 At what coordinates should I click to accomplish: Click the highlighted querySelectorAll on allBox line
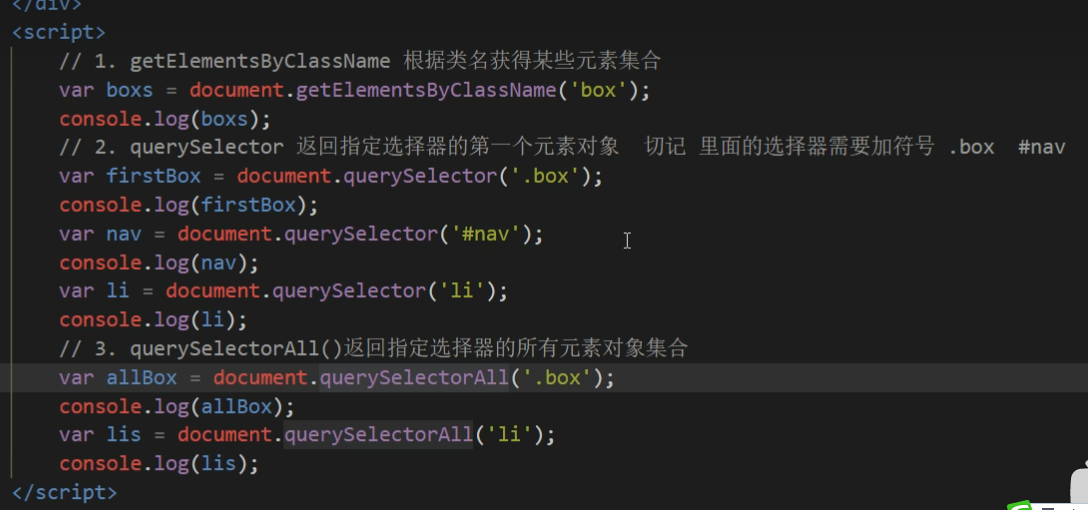pyautogui.click(x=414, y=377)
